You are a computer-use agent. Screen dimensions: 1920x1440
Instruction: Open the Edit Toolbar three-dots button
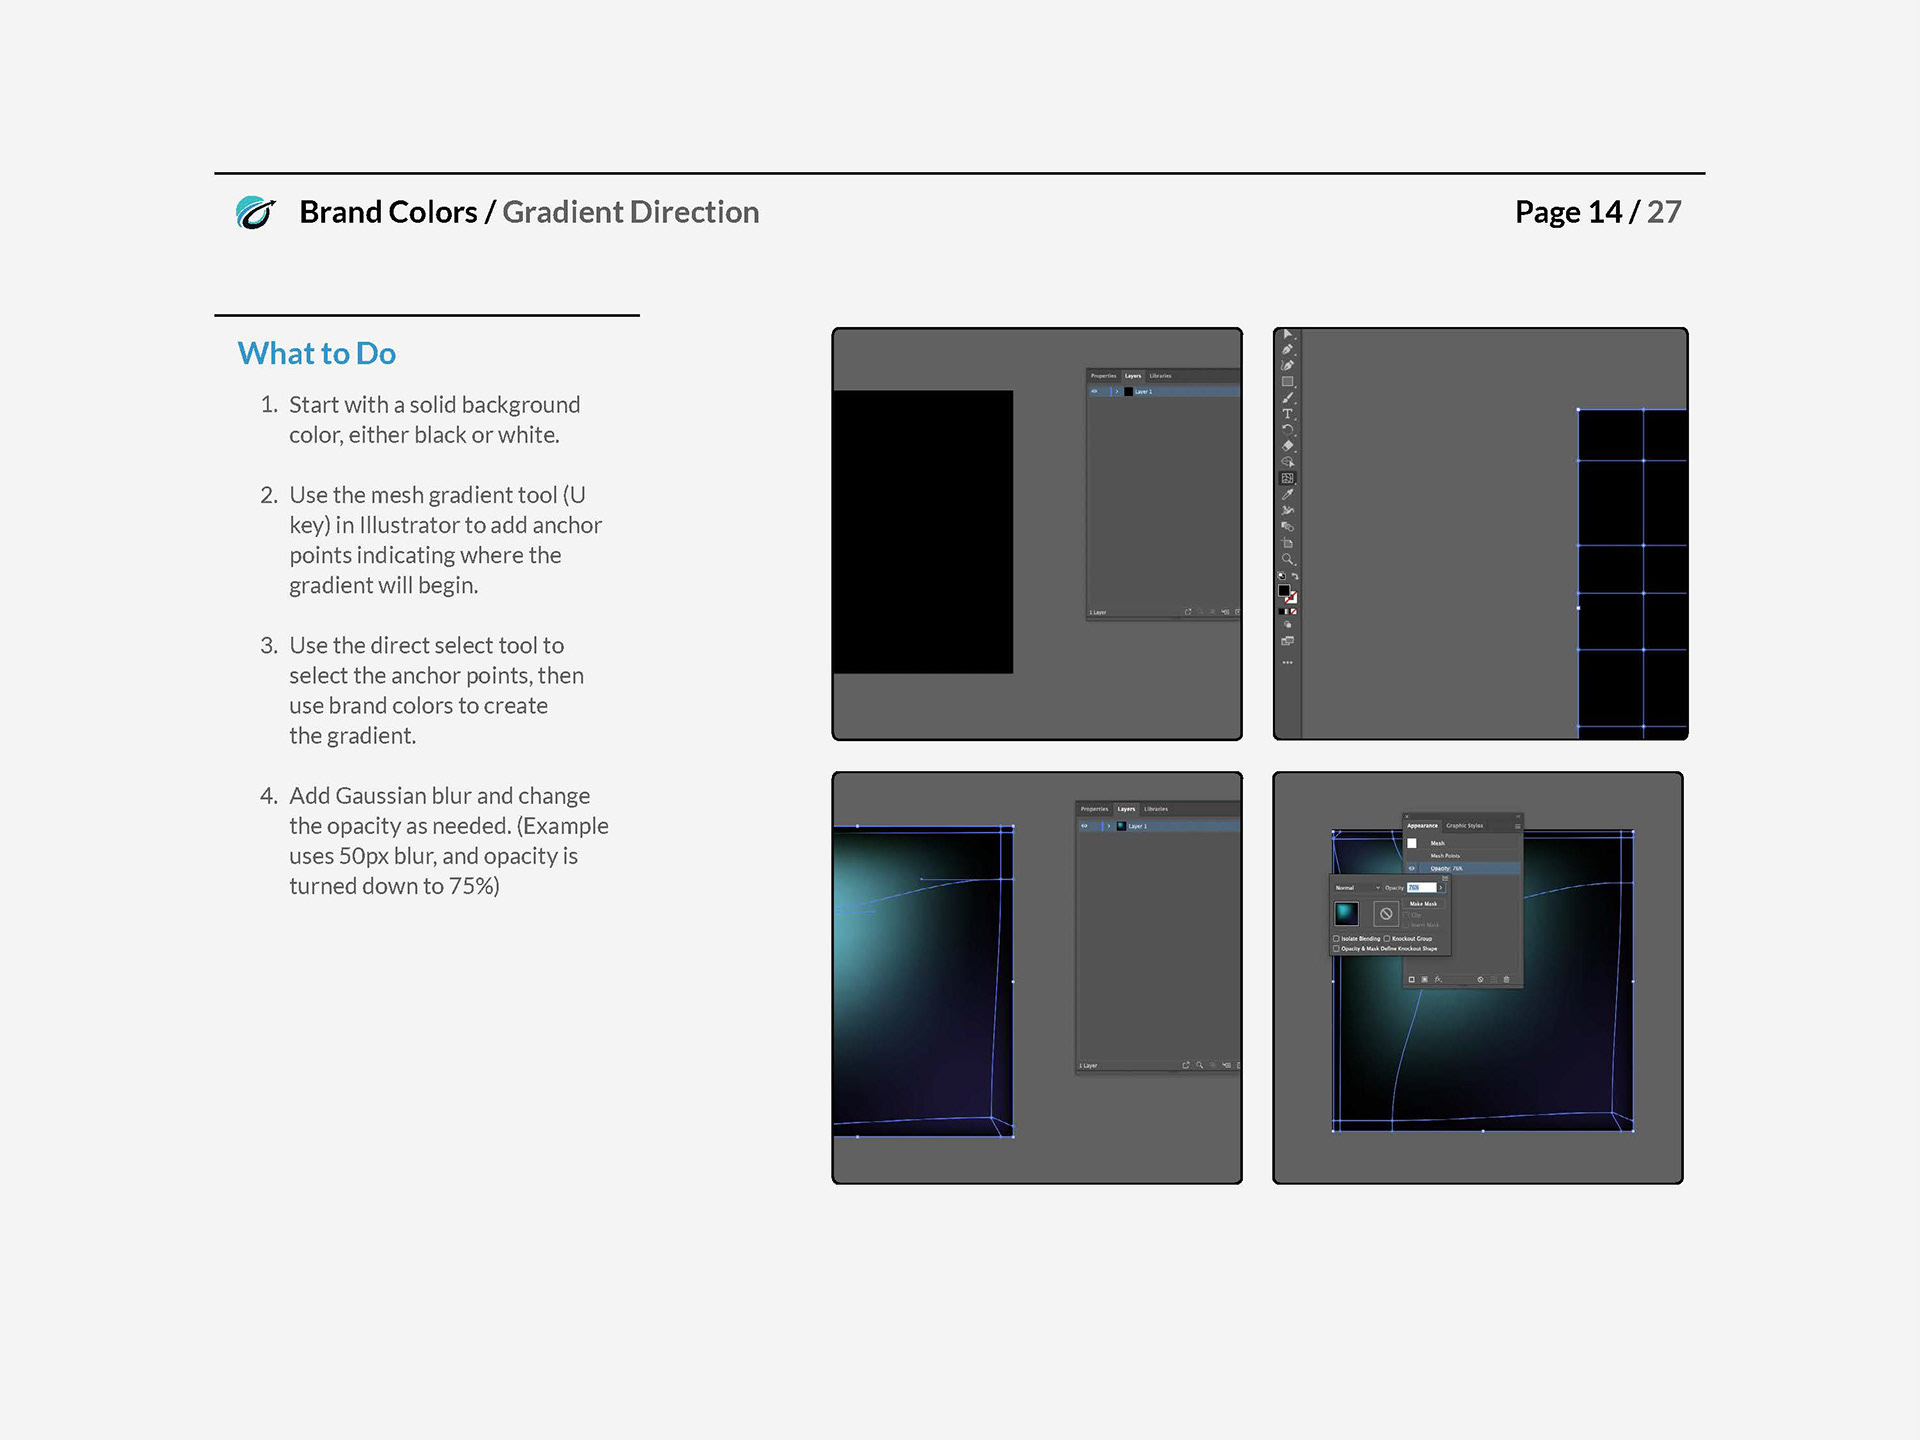click(1288, 662)
